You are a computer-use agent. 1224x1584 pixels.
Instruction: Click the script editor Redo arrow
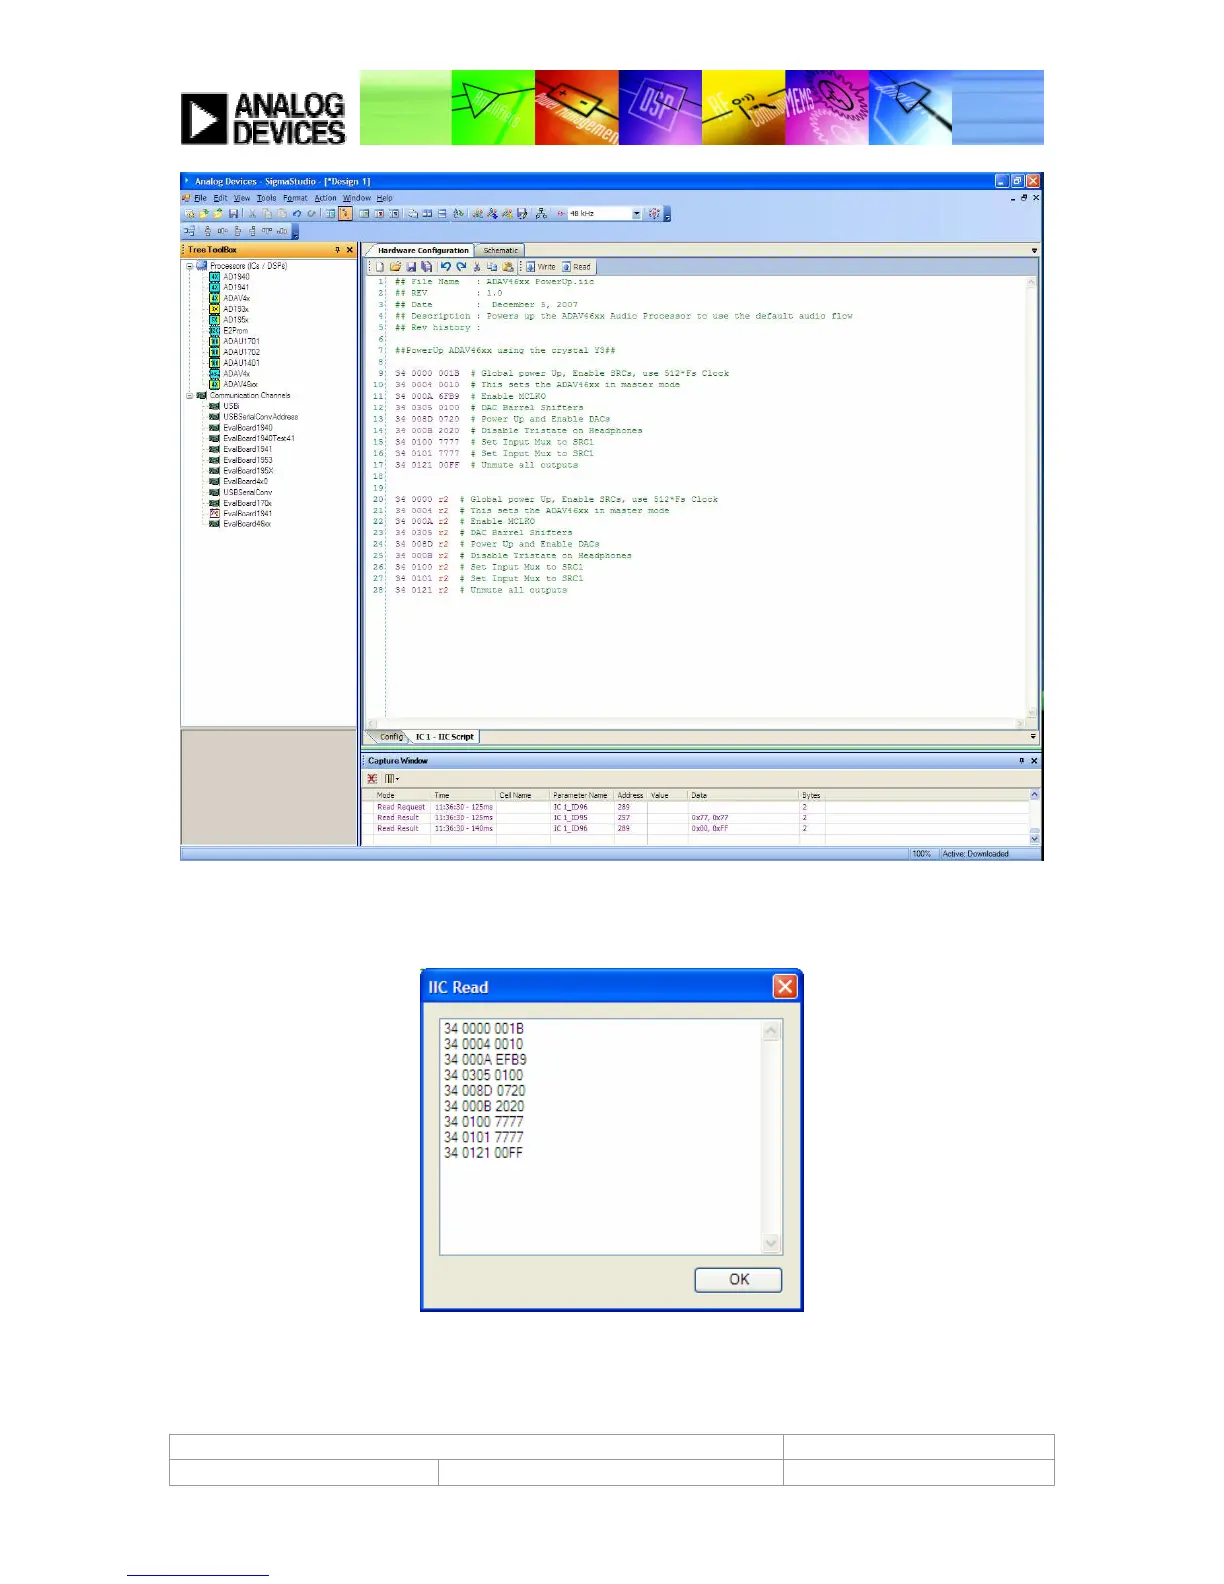461,267
